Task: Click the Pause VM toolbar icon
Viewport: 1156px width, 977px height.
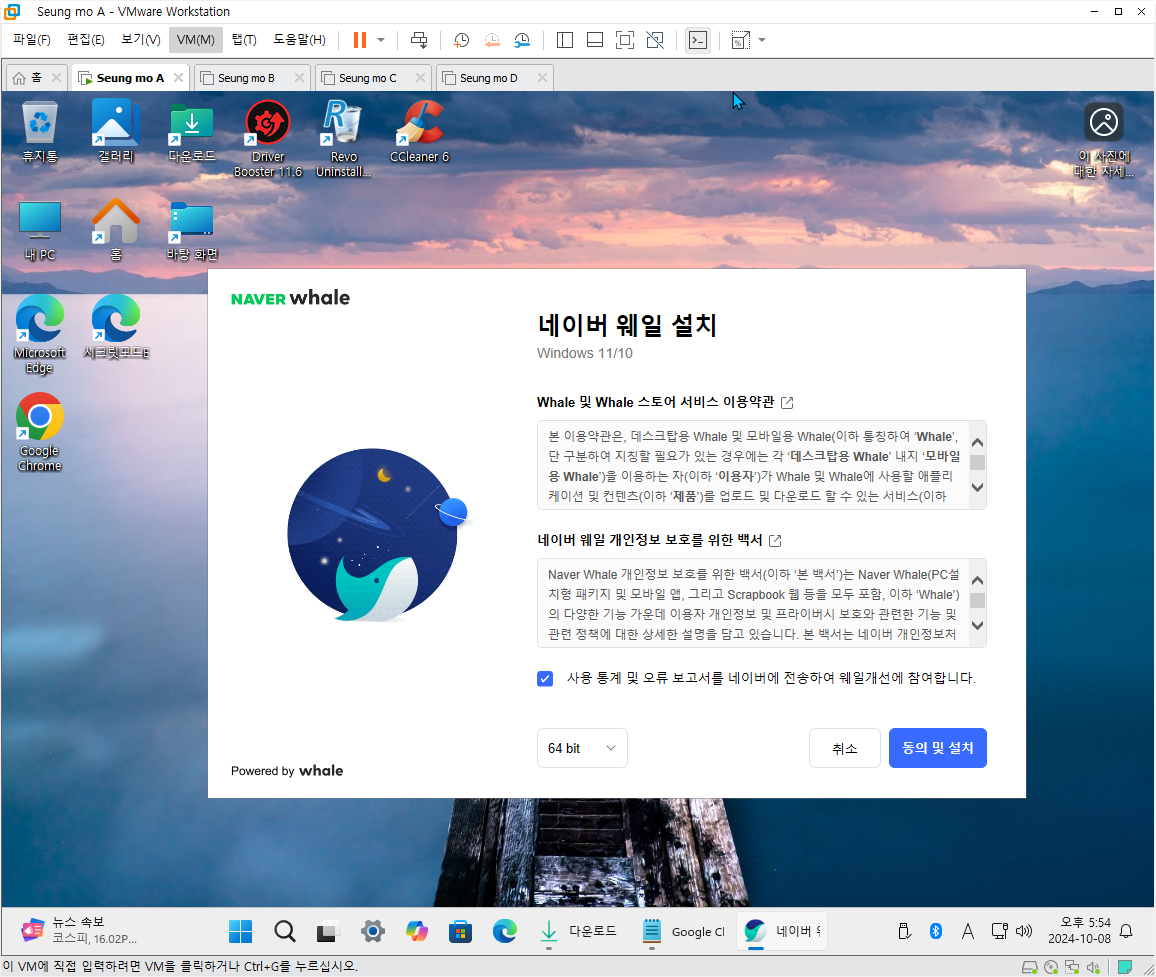Action: [360, 40]
